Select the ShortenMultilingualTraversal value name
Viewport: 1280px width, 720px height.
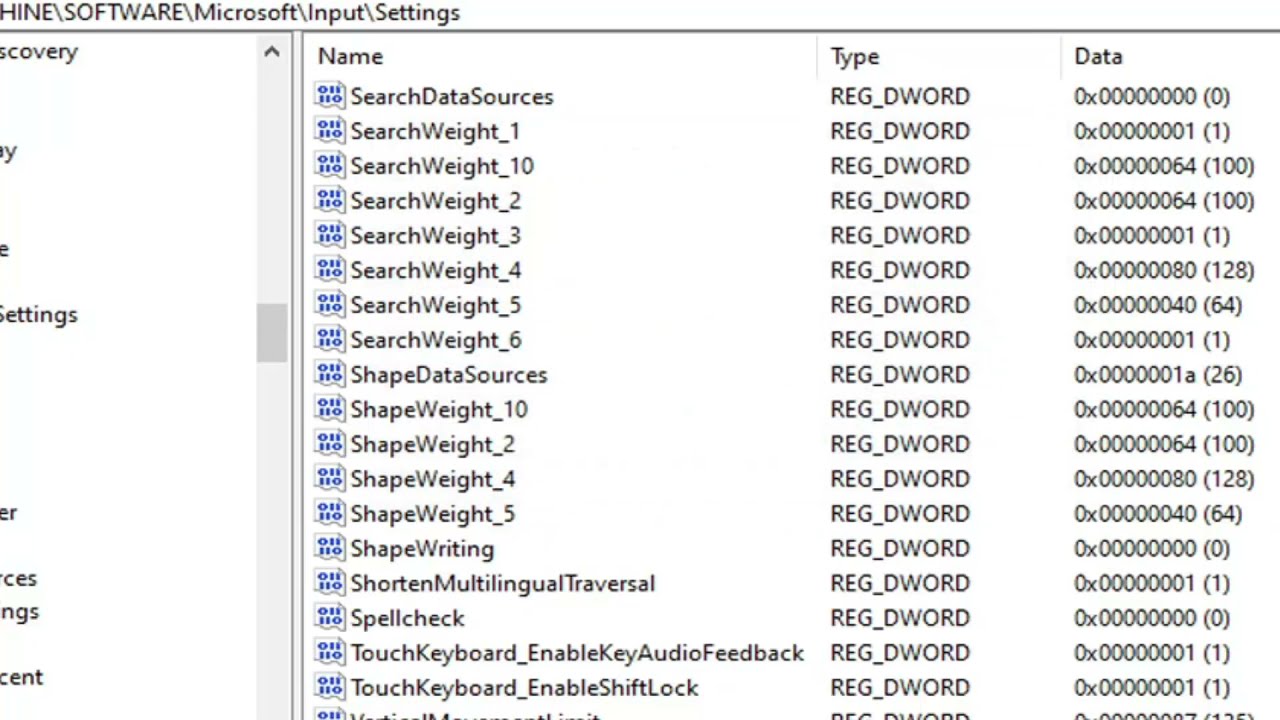click(502, 583)
